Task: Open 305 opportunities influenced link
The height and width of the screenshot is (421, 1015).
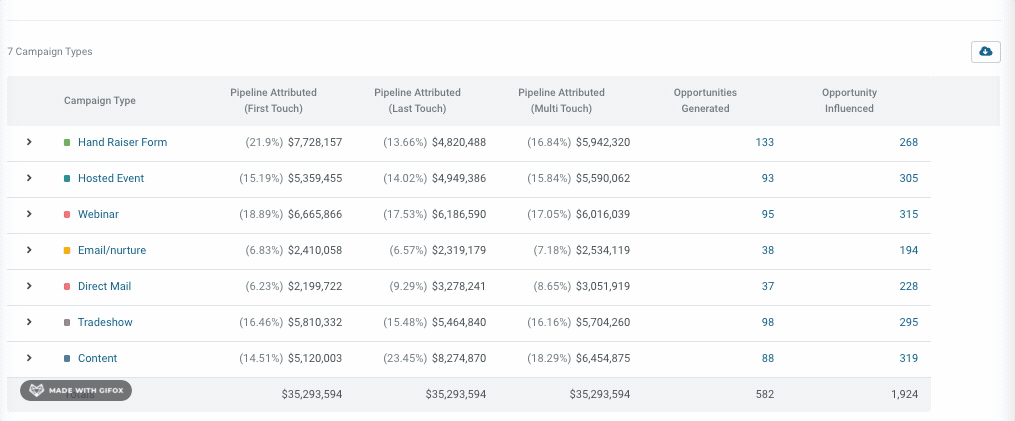Action: tap(909, 178)
